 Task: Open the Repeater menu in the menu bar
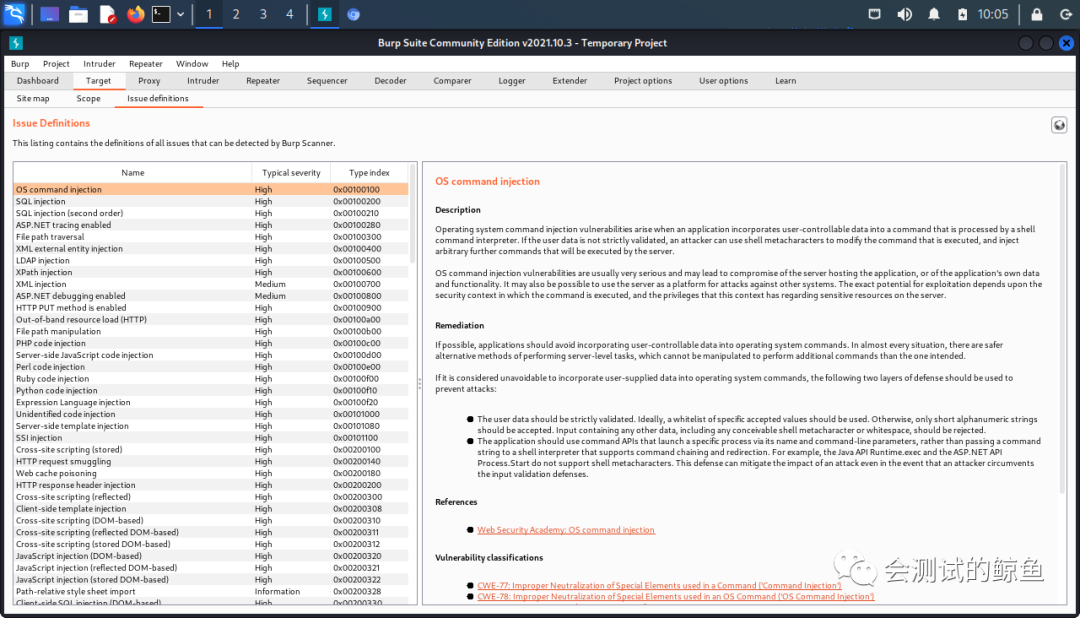145,63
